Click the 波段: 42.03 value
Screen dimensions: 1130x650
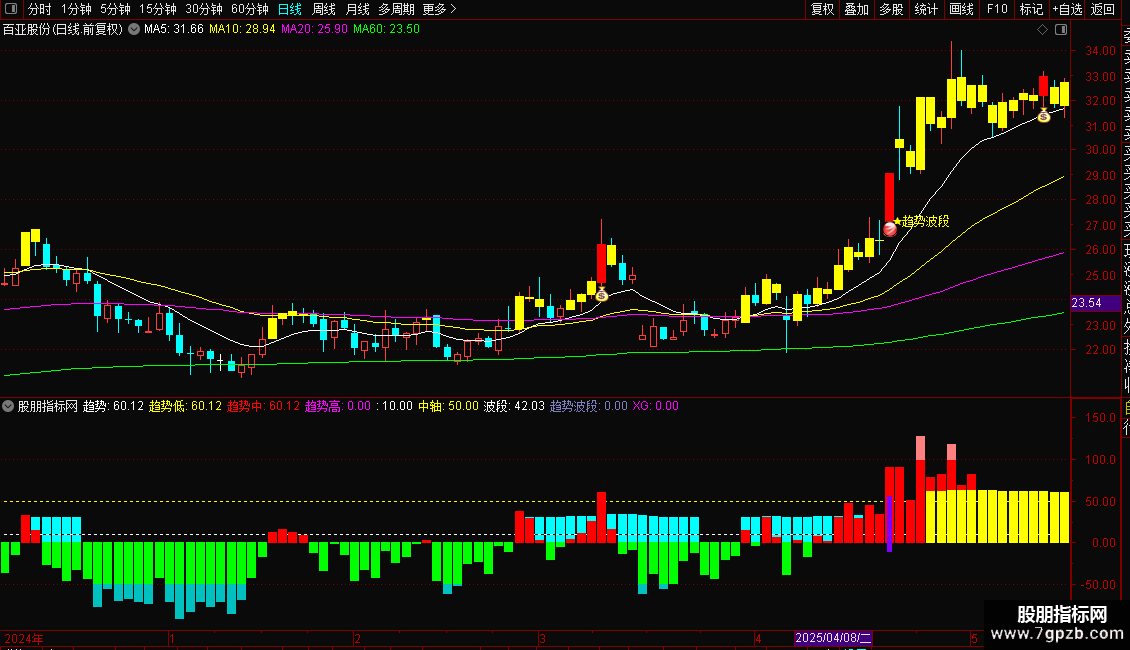point(514,406)
